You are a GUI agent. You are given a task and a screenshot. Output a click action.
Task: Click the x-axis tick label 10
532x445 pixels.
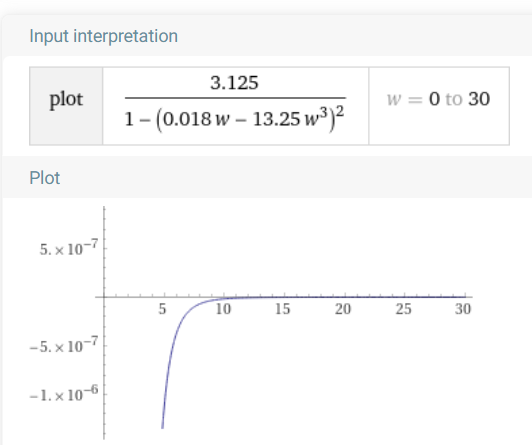click(224, 309)
